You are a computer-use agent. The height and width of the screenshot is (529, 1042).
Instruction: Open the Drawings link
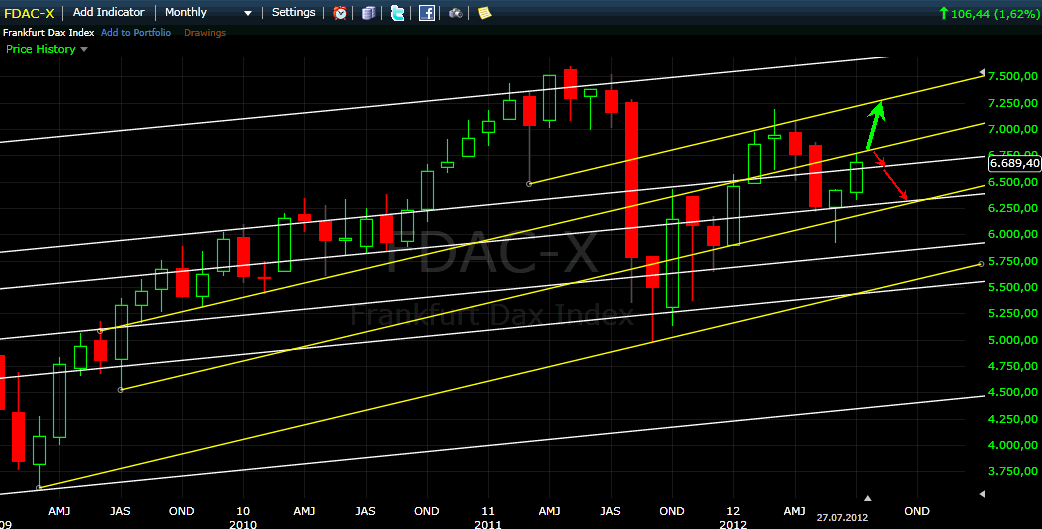pos(205,33)
